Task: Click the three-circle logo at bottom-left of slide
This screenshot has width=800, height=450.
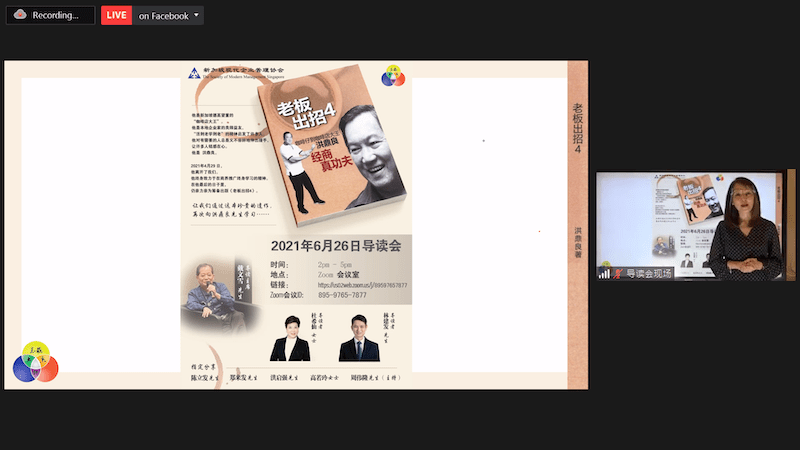Action: click(x=35, y=363)
